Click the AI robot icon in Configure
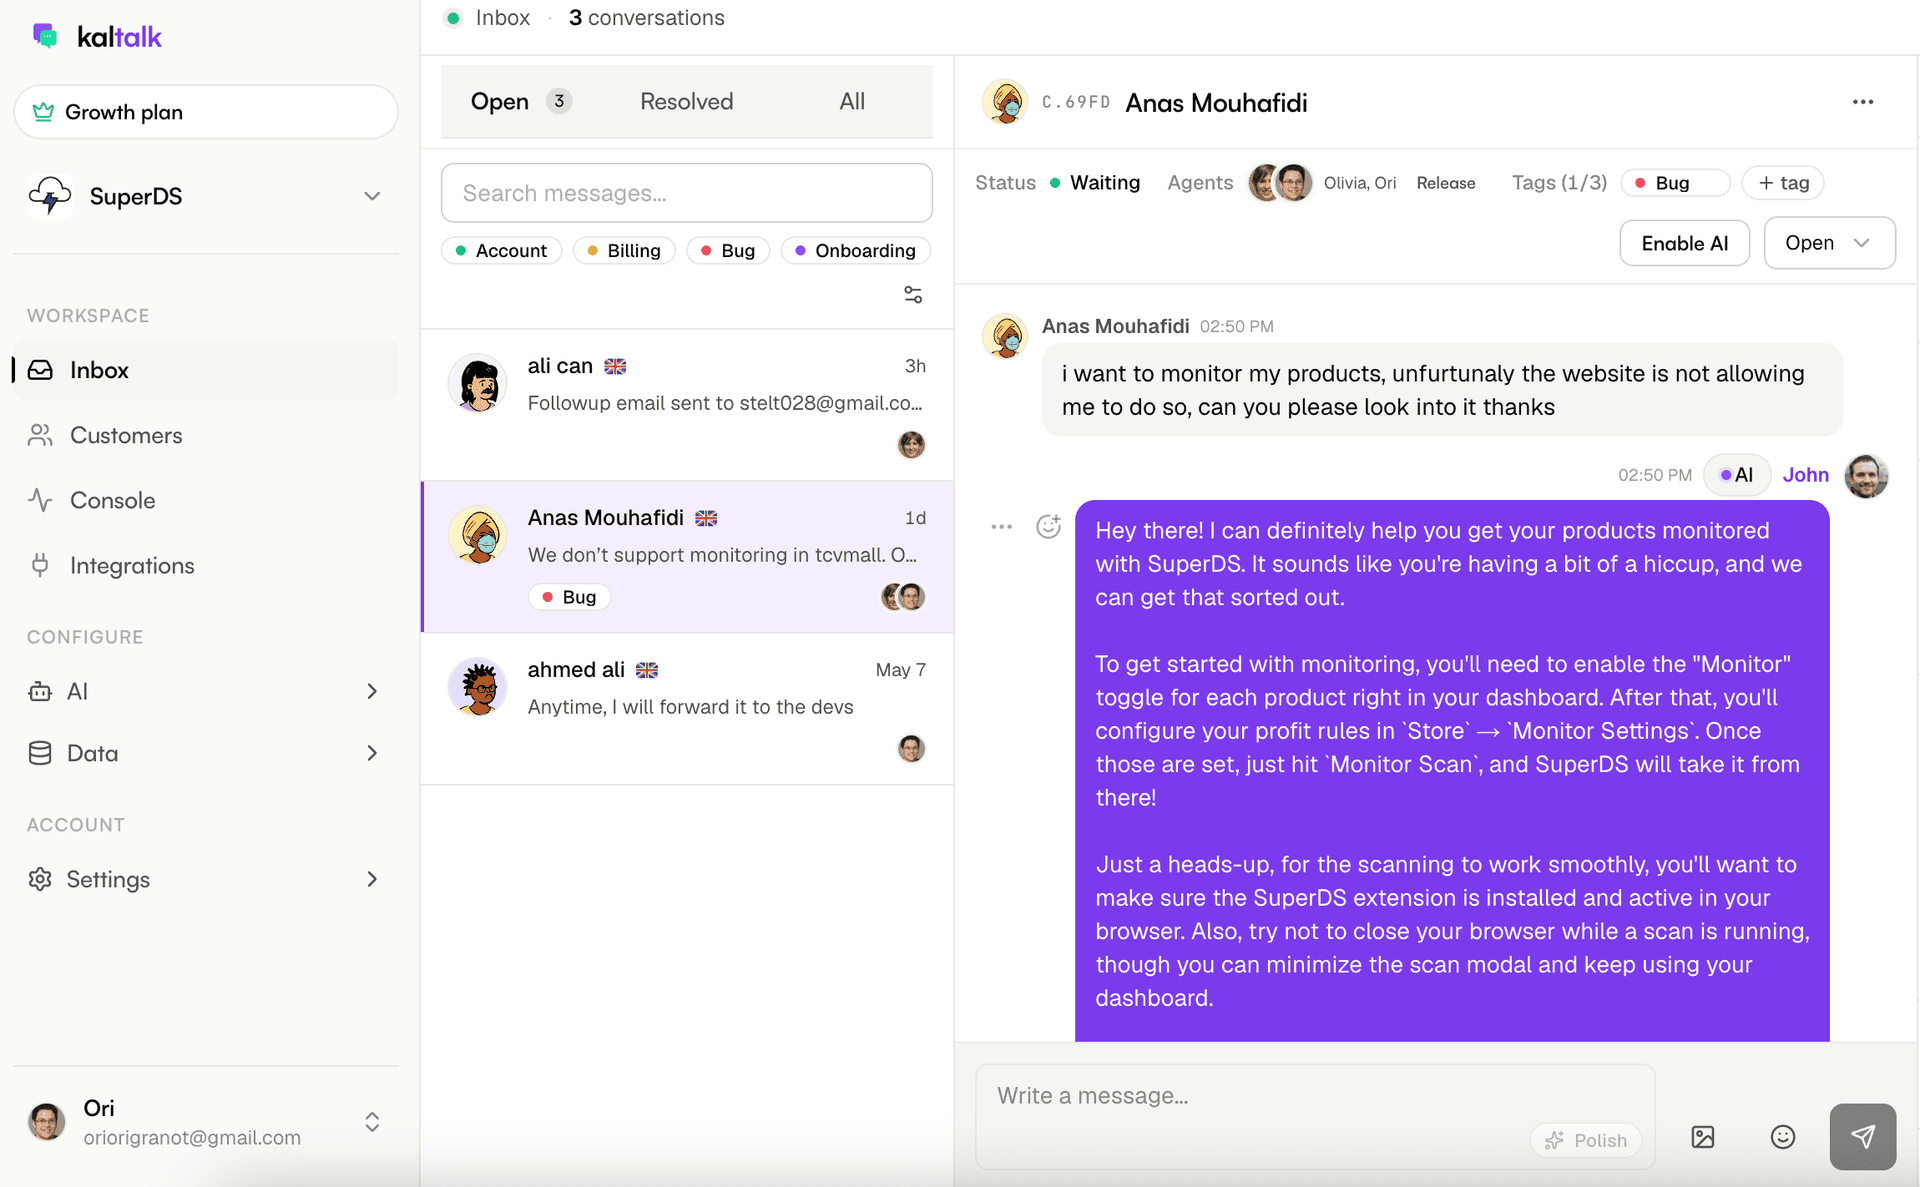Screen dimensions: 1920x1187 tap(40, 691)
